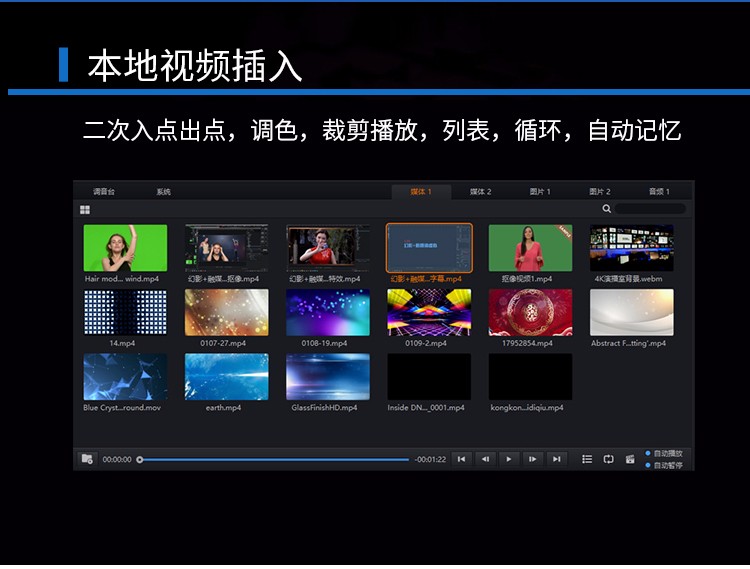The height and width of the screenshot is (569, 750).
Task: Enable the 自动播放 option
Action: [x=648, y=453]
